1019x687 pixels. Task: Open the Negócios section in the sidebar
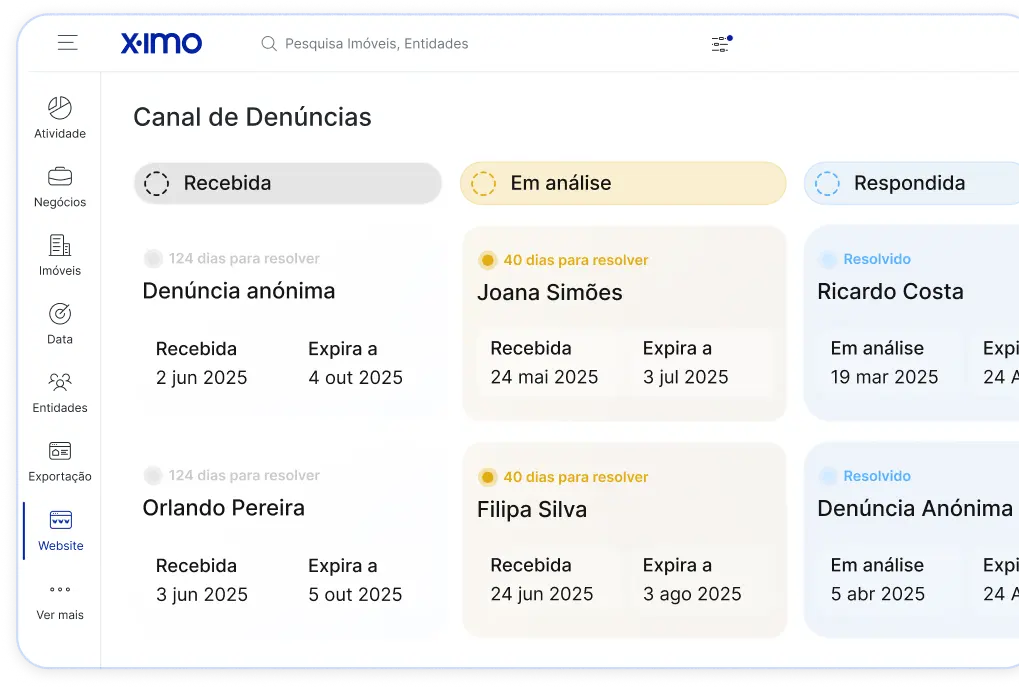[60, 186]
